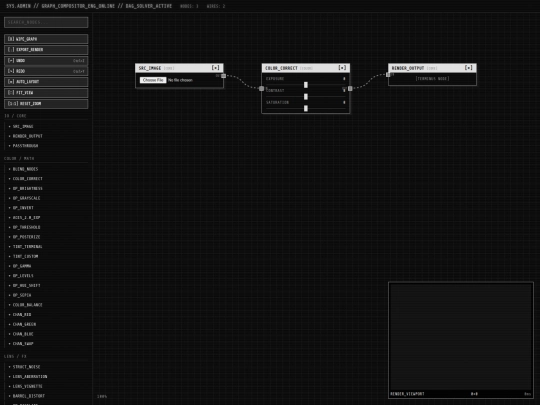The image size is (540, 405).
Task: Add the OP_GAMMA node from sidebar
Action: point(46,266)
